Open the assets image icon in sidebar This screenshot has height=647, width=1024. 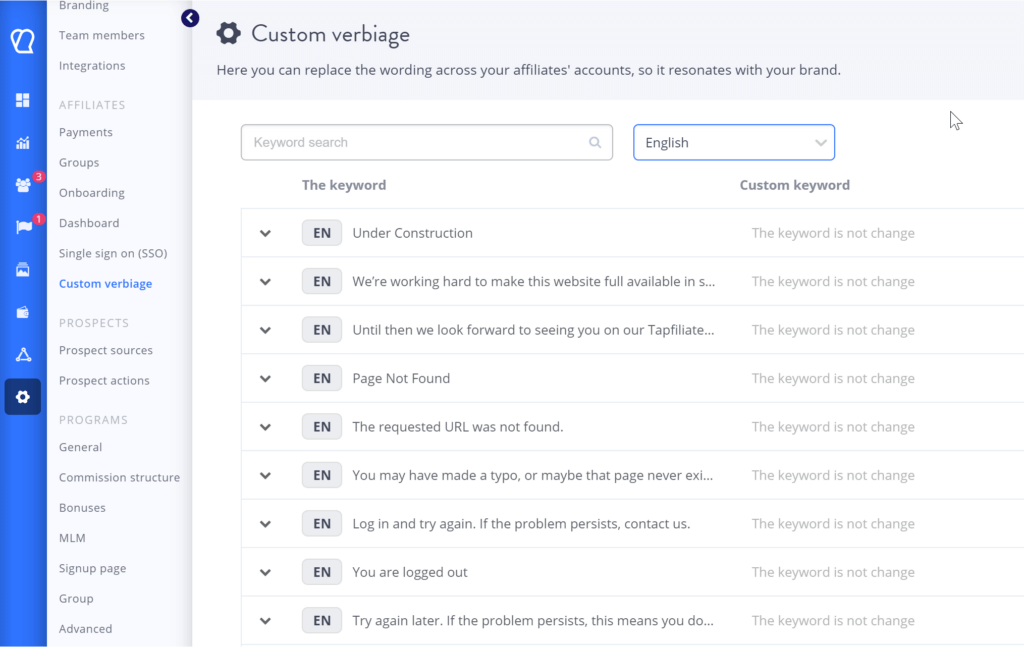[22, 269]
